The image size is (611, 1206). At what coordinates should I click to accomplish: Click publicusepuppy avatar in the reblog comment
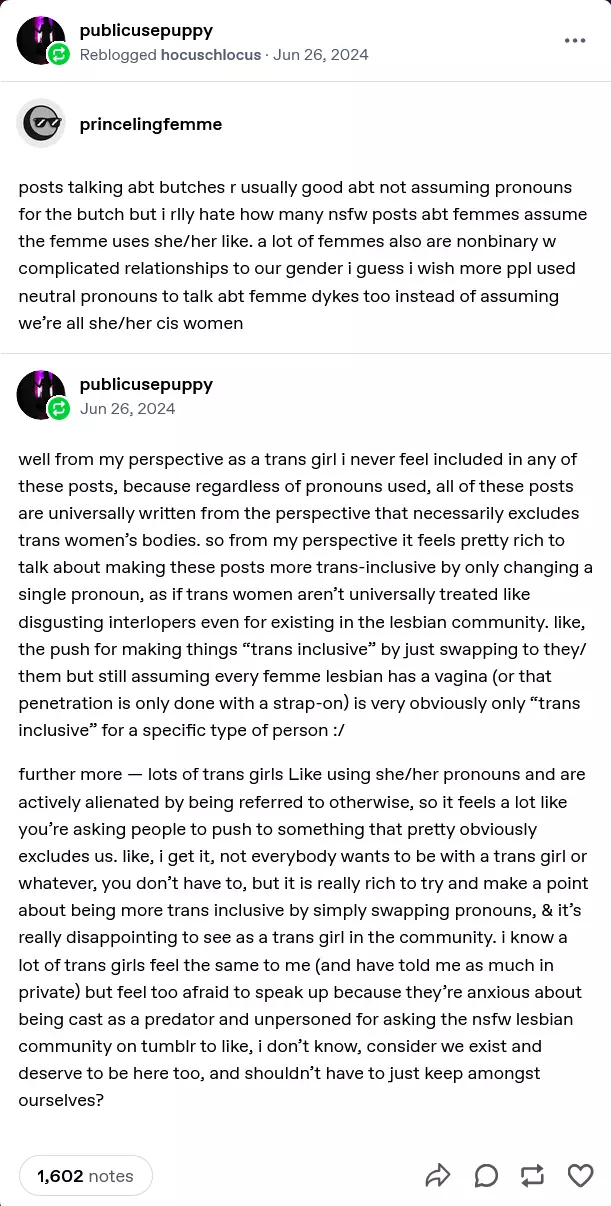click(x=40, y=394)
